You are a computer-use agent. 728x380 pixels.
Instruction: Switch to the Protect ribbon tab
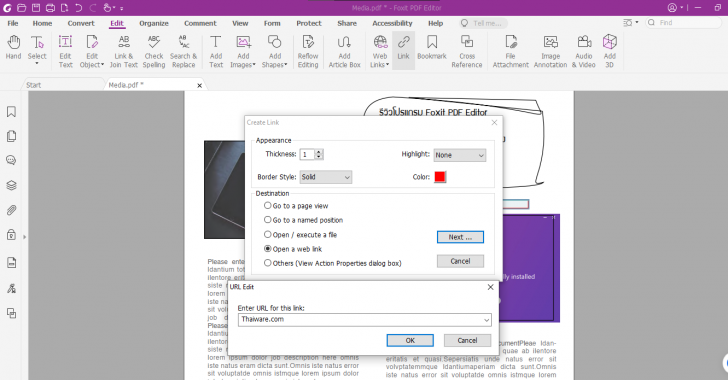(309, 23)
